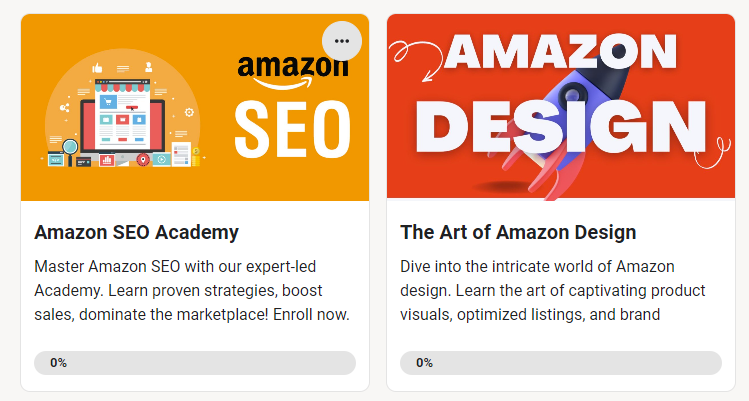This screenshot has height=401, width=749.
Task: Click the thumbs-up icon in SEO illustration
Action: pos(98,68)
